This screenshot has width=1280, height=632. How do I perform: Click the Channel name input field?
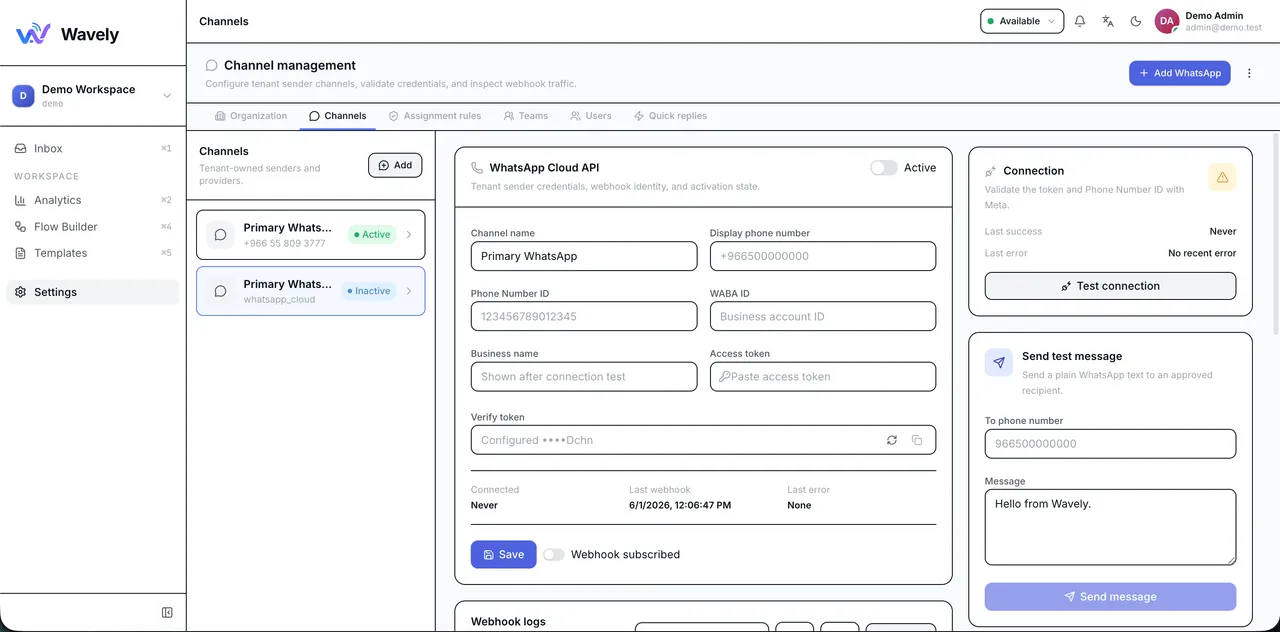(584, 256)
